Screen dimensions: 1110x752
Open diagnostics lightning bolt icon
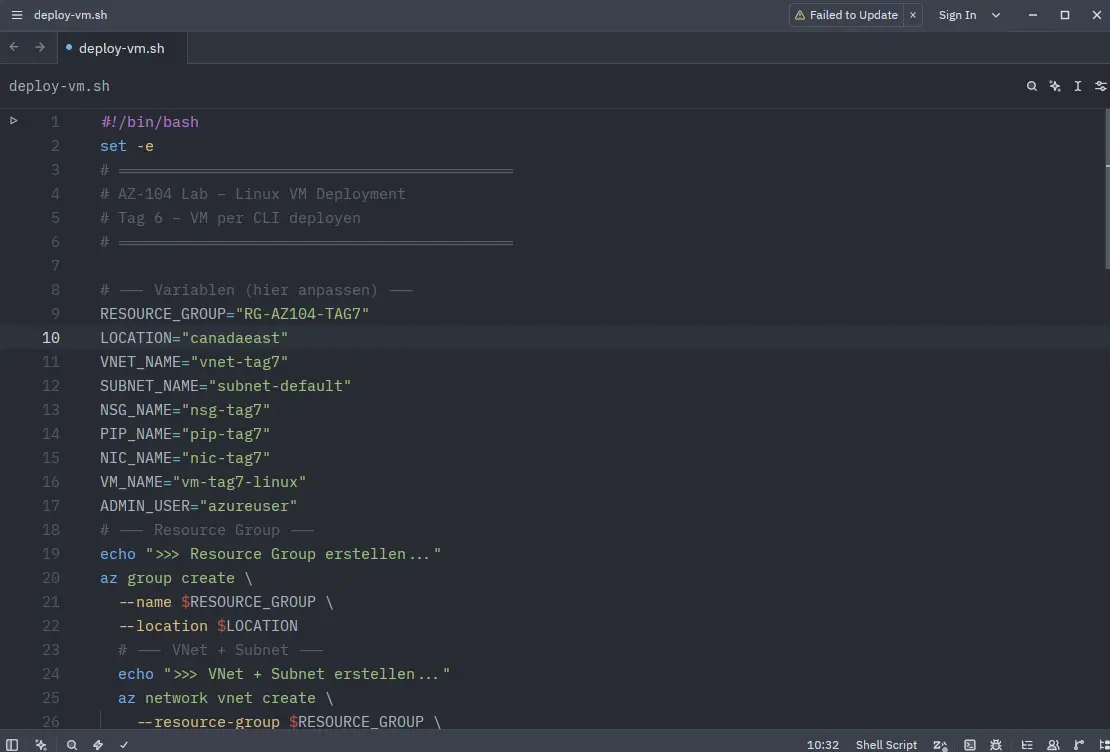tap(98, 744)
